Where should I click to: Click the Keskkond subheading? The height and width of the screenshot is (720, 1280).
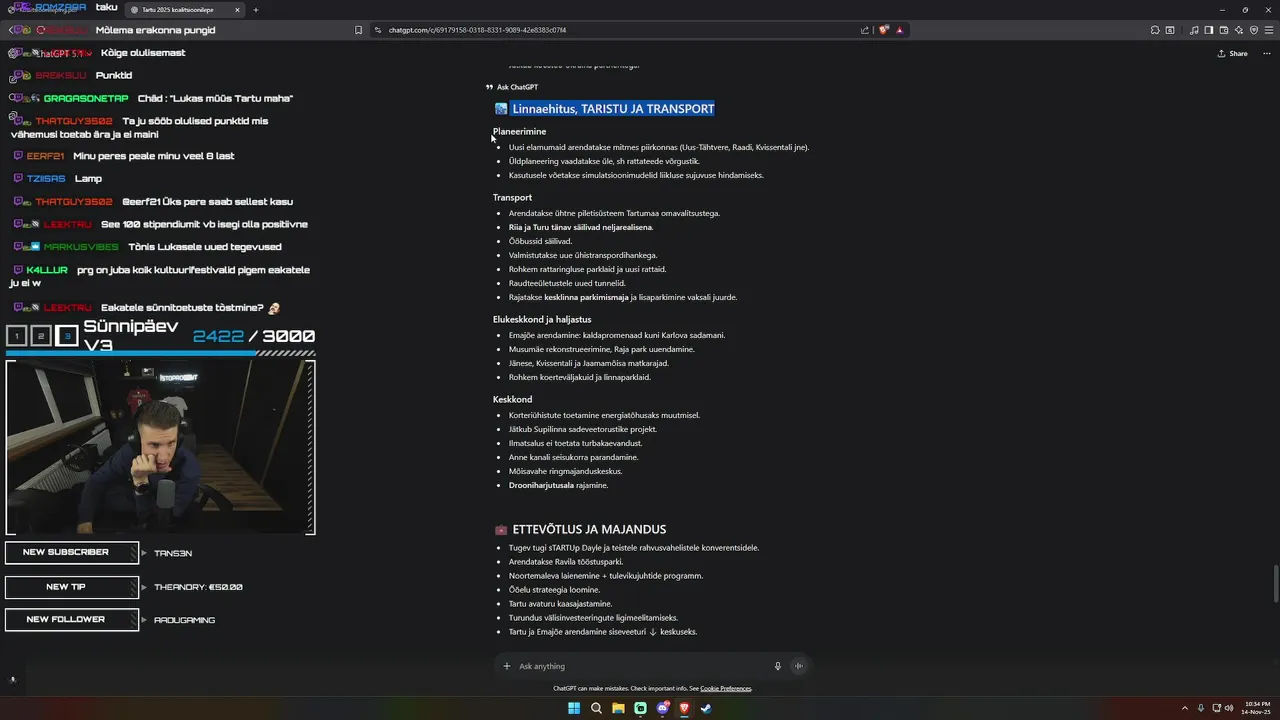[512, 400]
